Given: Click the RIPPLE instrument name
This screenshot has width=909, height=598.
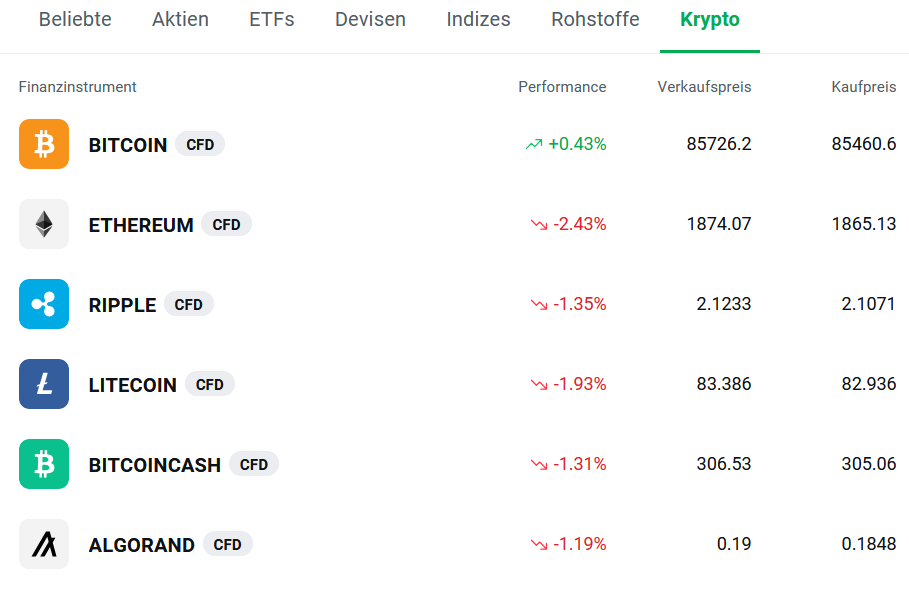Looking at the screenshot, I should point(122,304).
